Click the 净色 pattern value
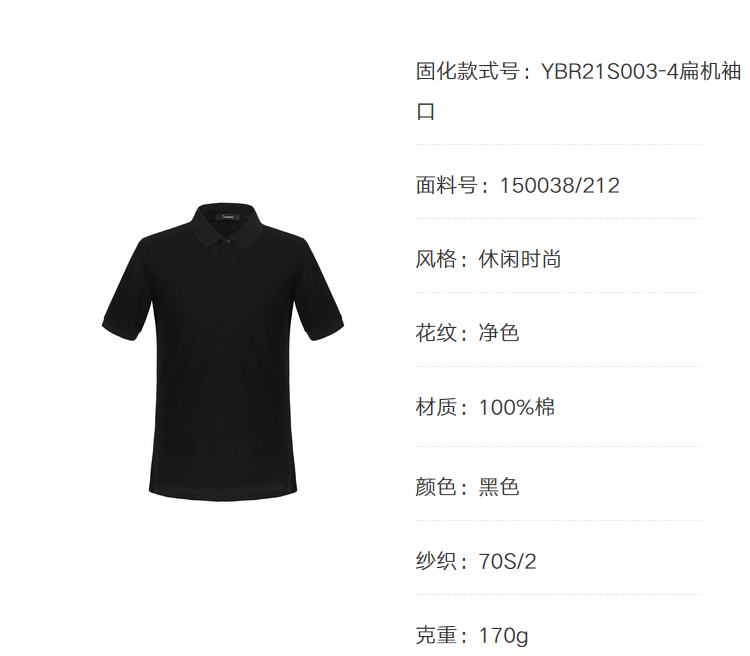 (499, 333)
